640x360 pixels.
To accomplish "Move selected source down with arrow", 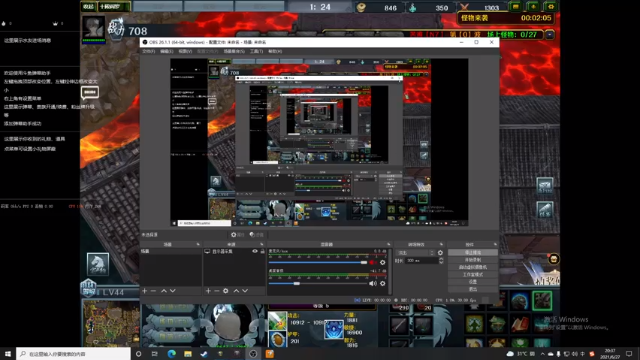I will pyautogui.click(x=245, y=291).
